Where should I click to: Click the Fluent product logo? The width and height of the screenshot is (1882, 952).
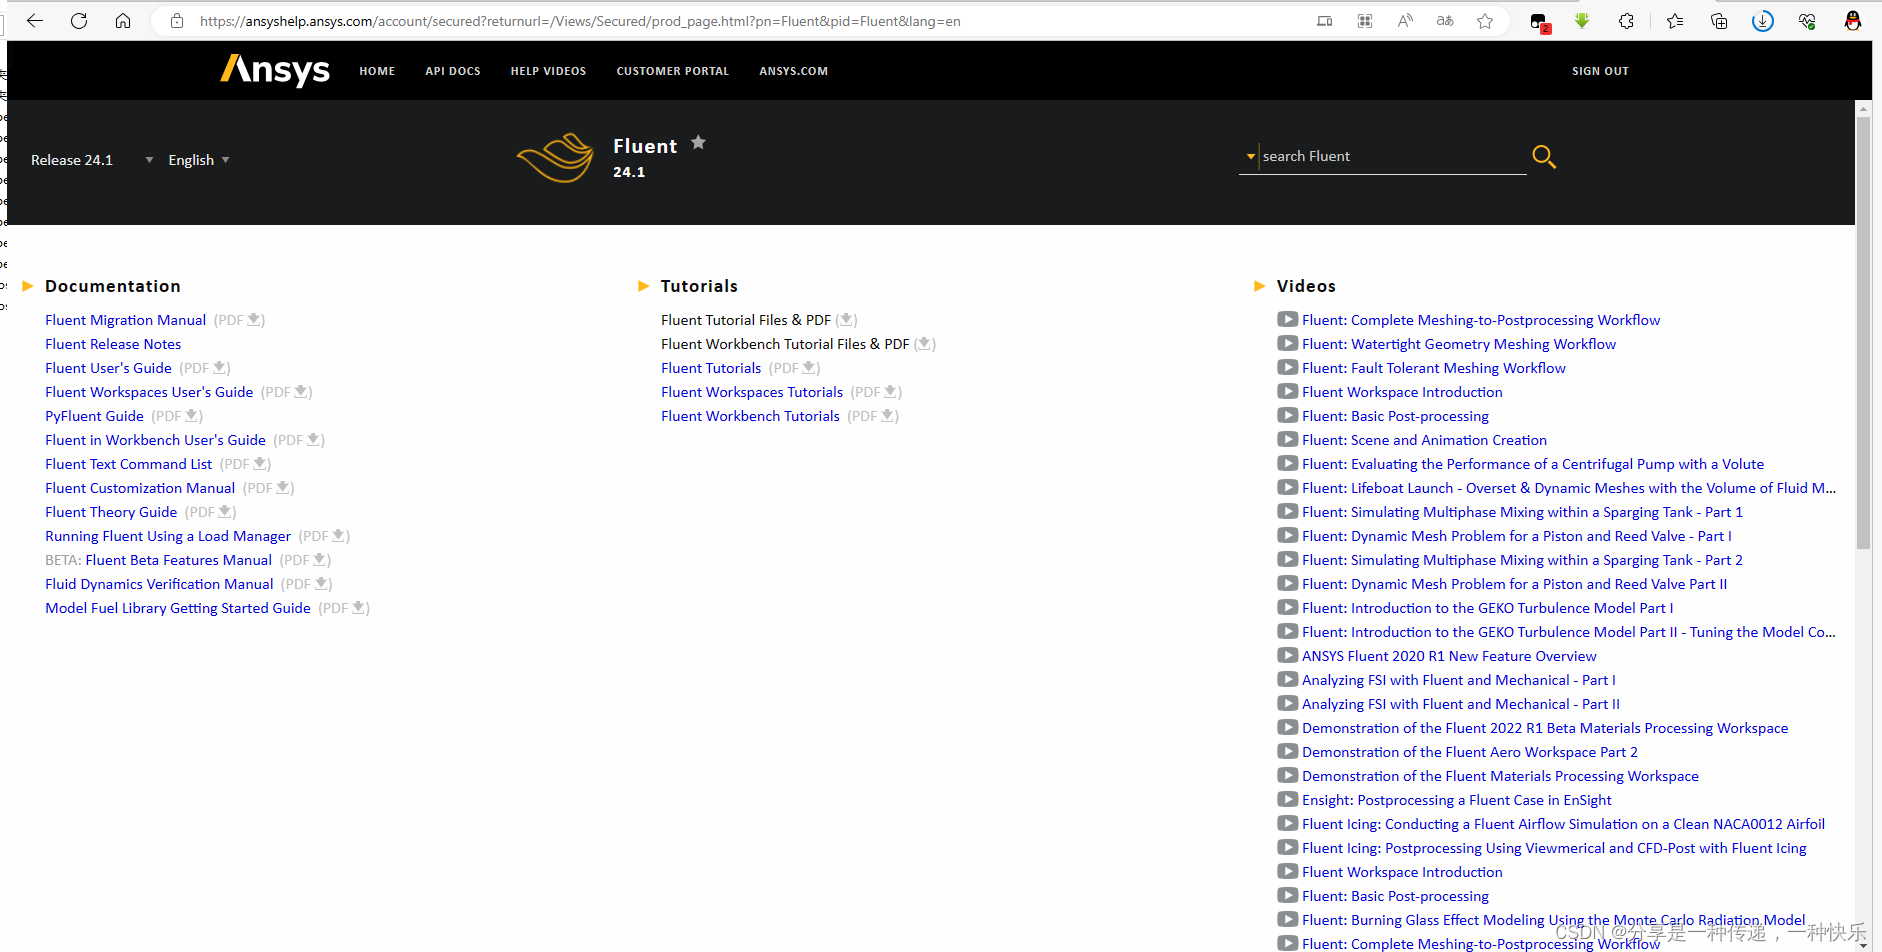[x=556, y=157]
